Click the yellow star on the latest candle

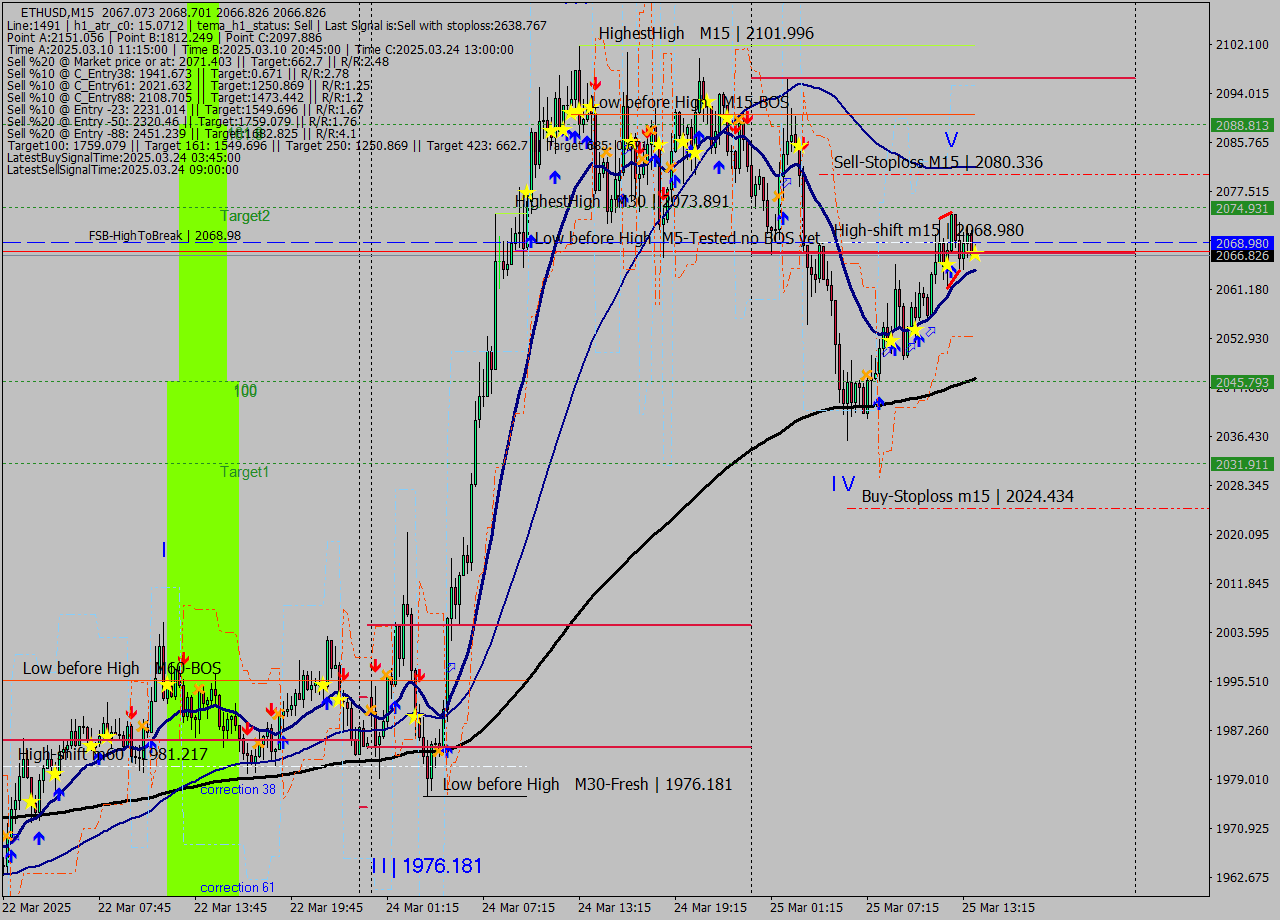973,256
